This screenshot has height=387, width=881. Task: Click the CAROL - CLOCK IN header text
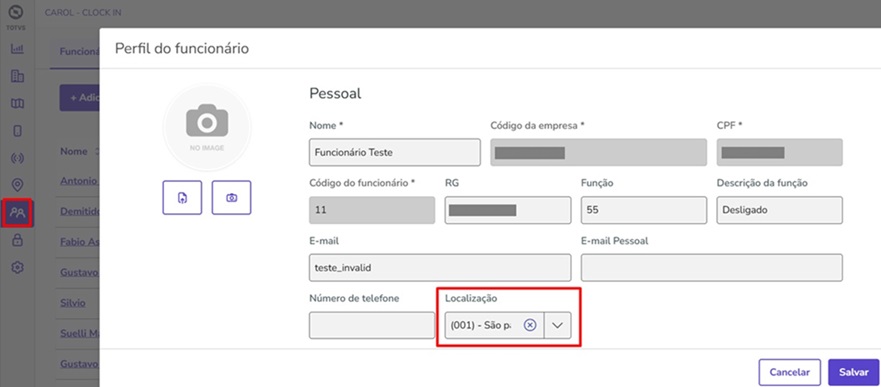tap(83, 12)
